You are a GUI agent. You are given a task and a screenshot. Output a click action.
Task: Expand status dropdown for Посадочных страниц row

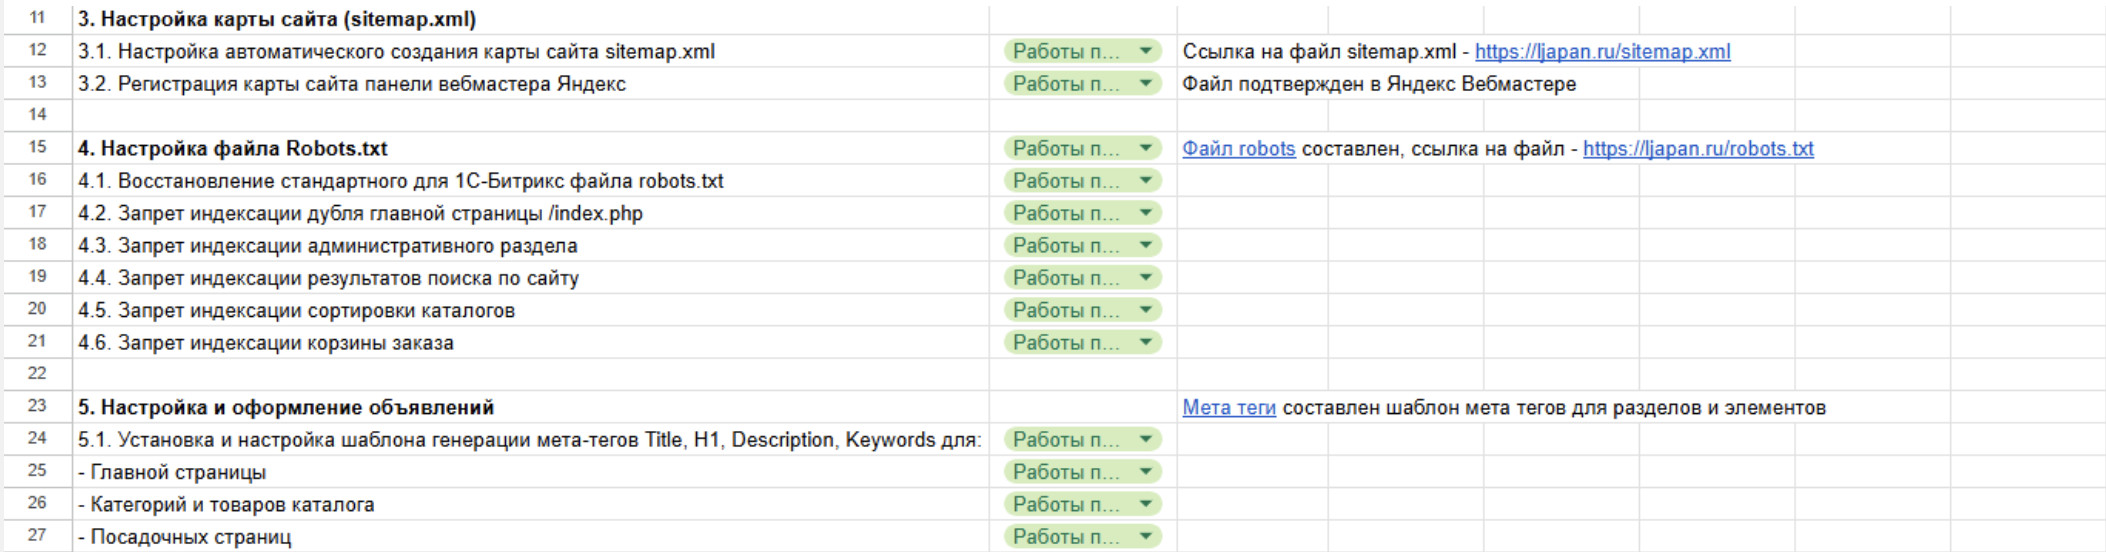pyautogui.click(x=1145, y=537)
